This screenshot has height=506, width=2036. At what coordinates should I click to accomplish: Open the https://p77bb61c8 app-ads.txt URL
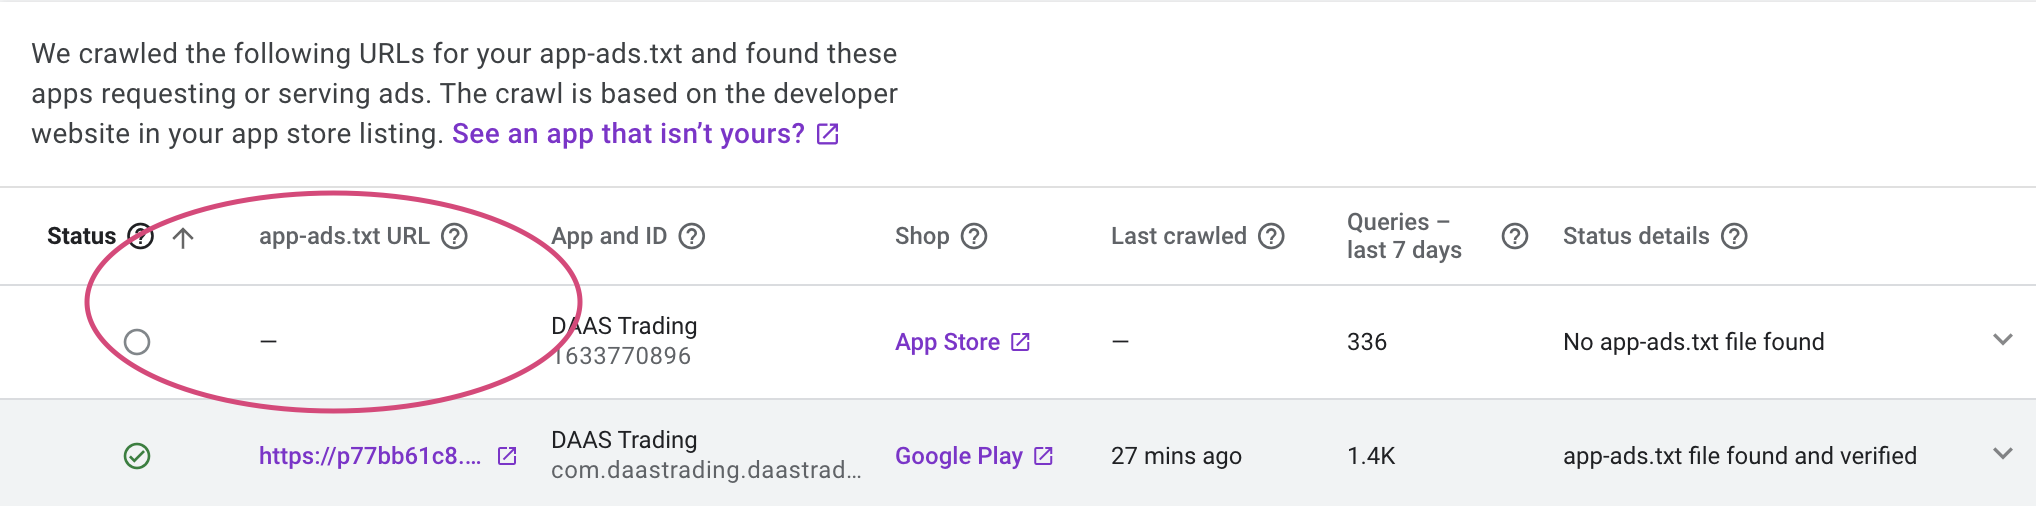click(x=370, y=456)
